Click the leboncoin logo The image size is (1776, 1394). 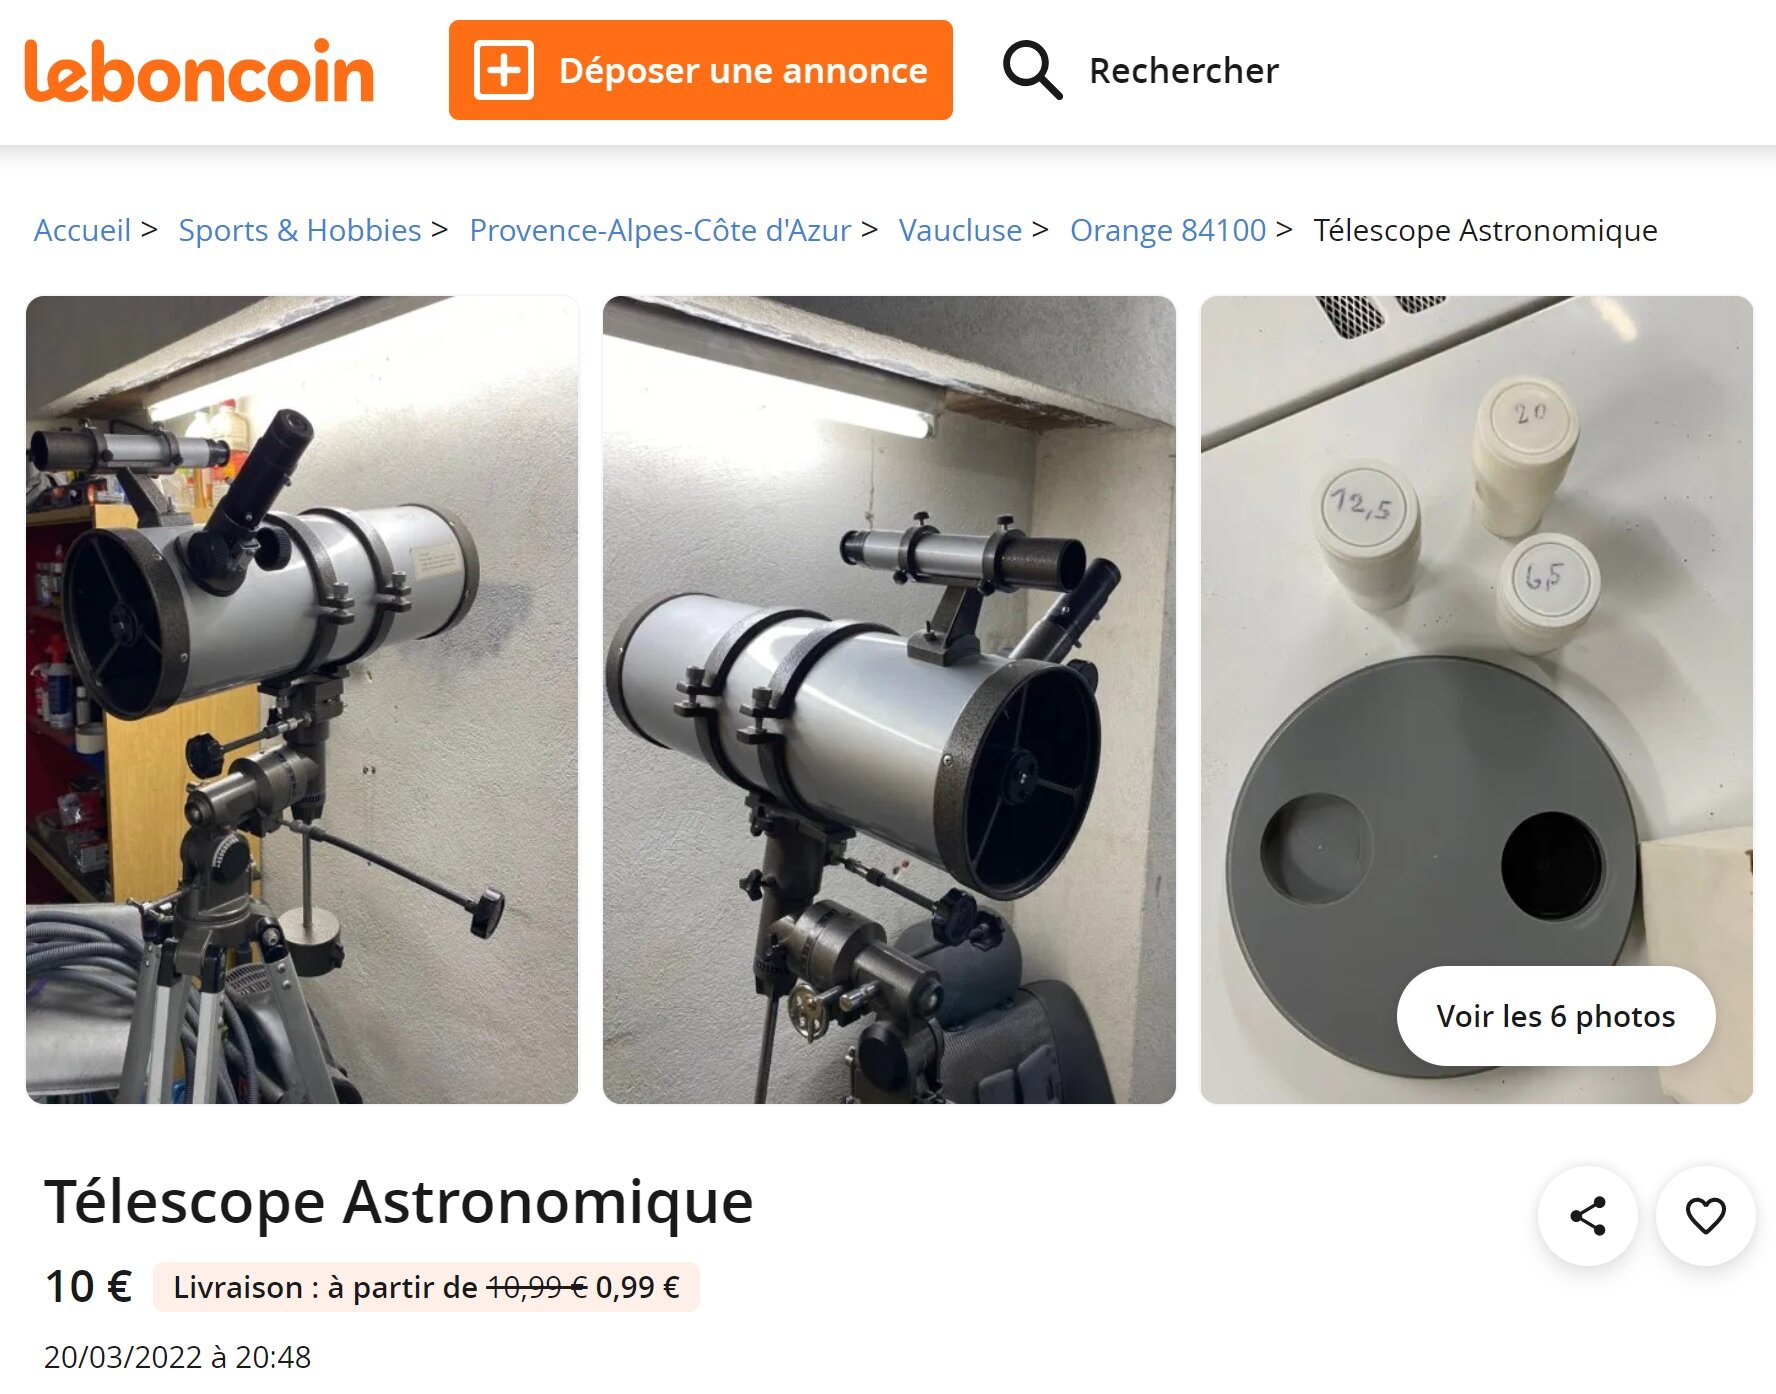point(199,70)
